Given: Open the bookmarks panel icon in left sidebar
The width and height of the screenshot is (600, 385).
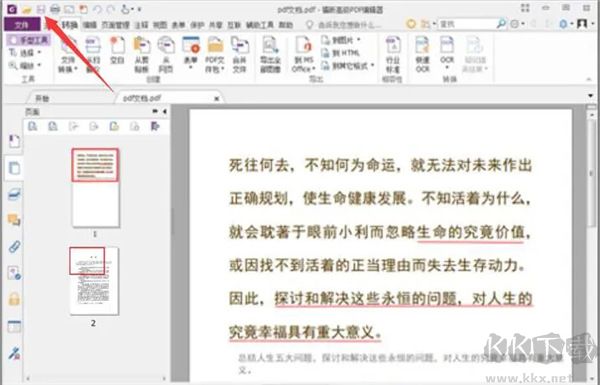Looking at the screenshot, I should (14, 142).
